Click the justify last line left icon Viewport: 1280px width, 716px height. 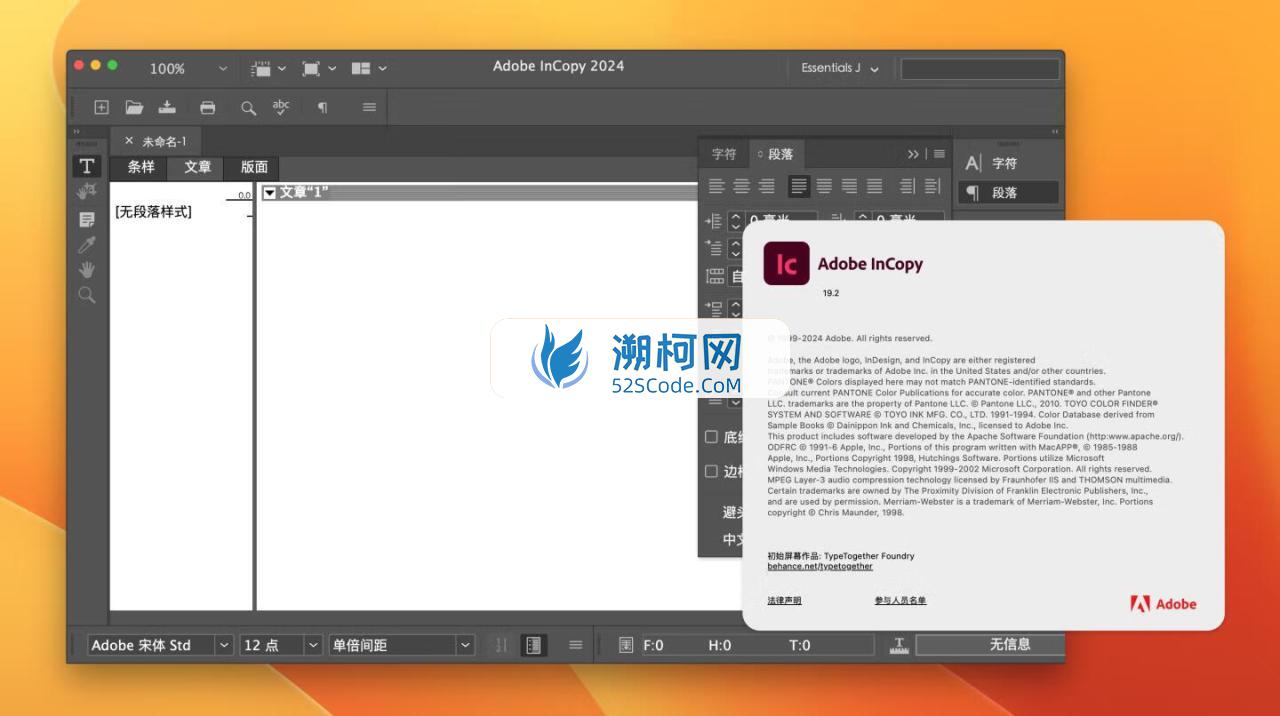(799, 186)
